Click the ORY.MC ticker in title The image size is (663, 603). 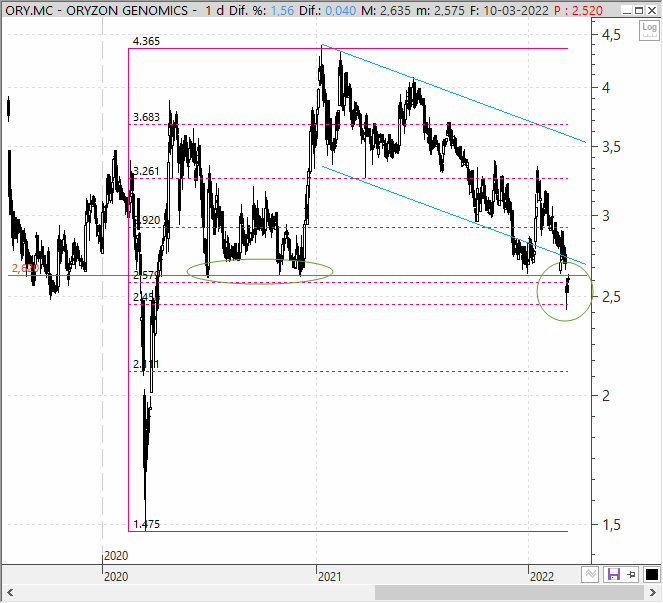(30, 10)
